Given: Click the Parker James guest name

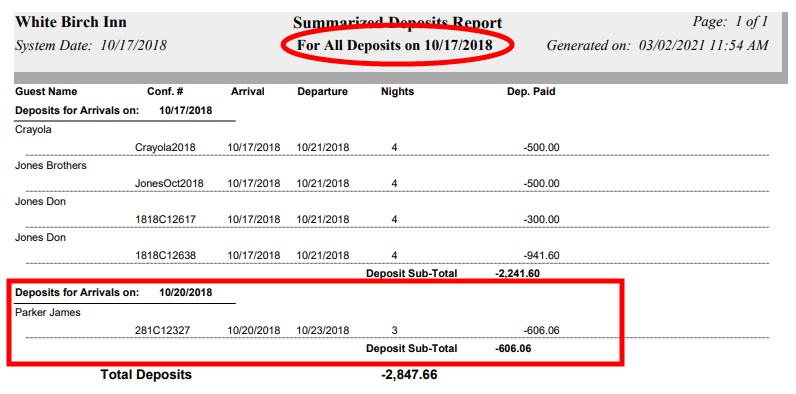Looking at the screenshot, I should point(48,313).
